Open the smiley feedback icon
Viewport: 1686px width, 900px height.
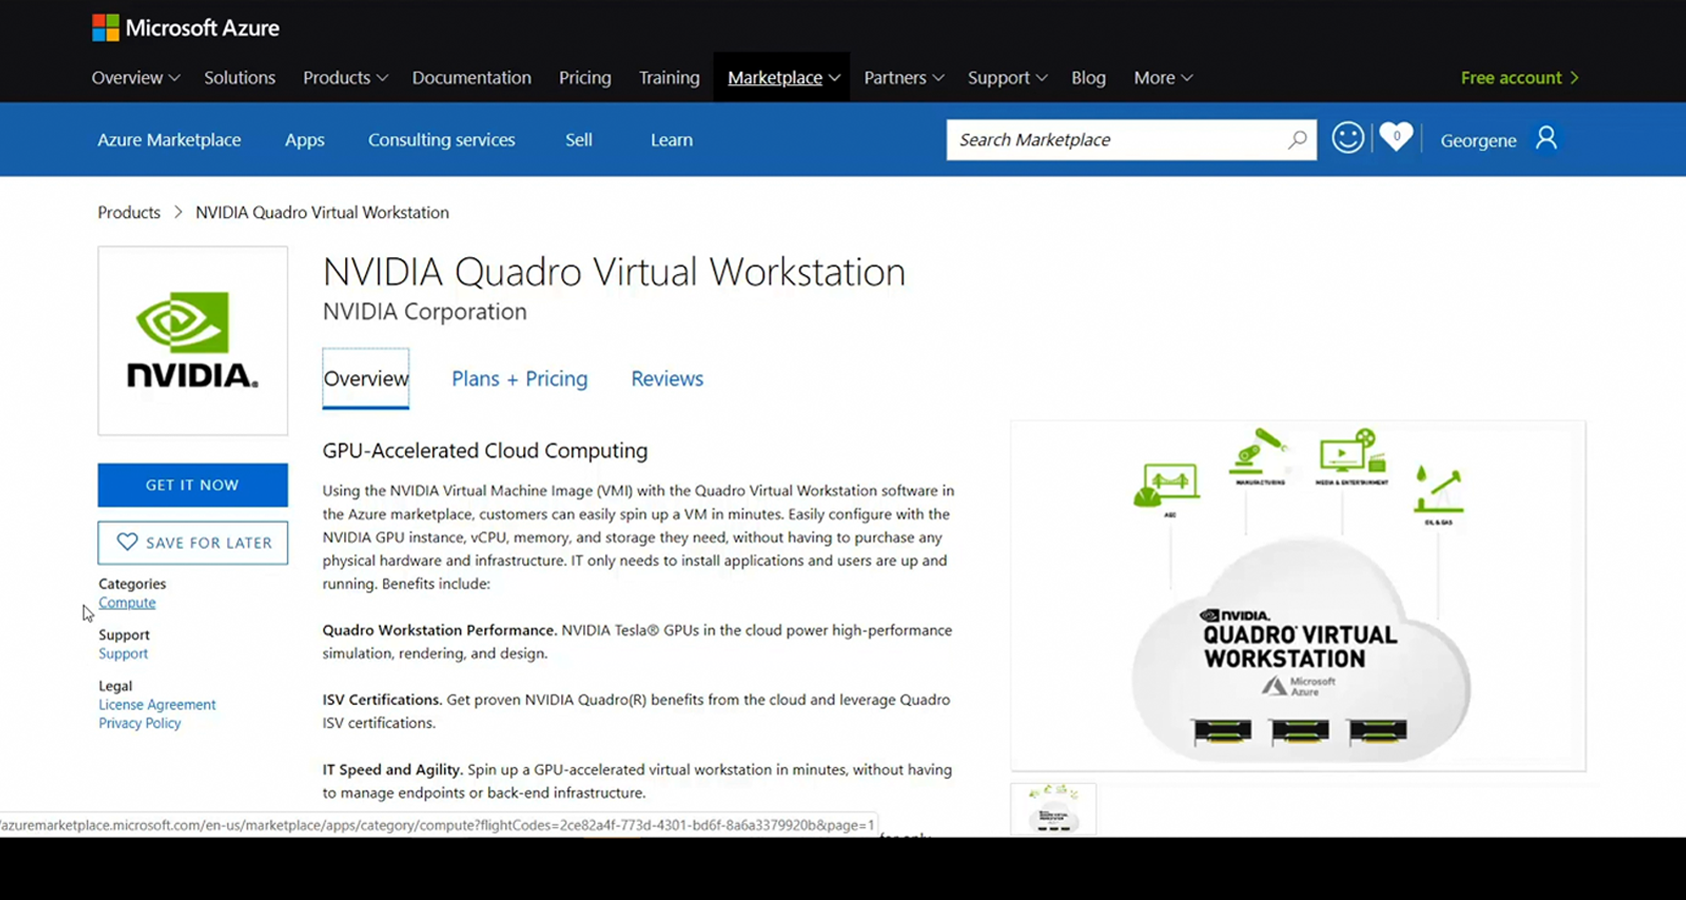[x=1347, y=138]
